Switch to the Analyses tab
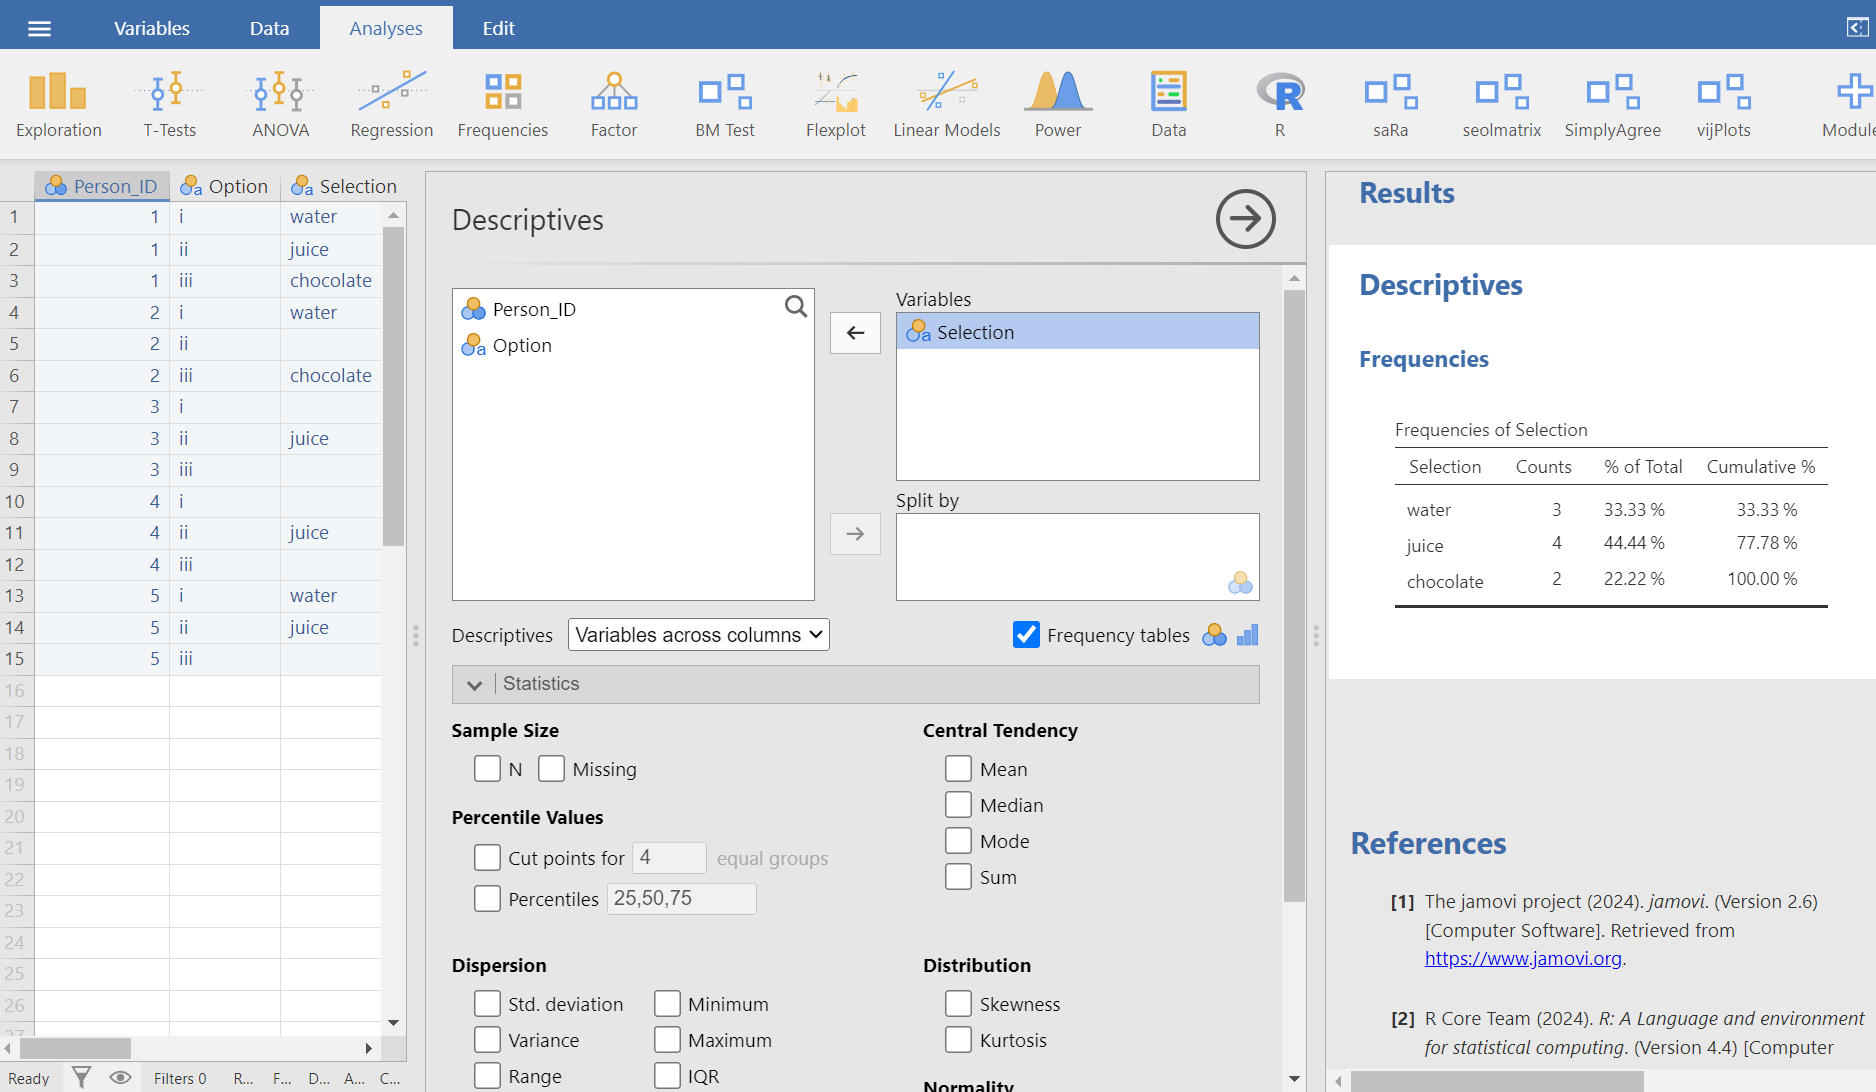The height and width of the screenshot is (1092, 1876). [386, 28]
